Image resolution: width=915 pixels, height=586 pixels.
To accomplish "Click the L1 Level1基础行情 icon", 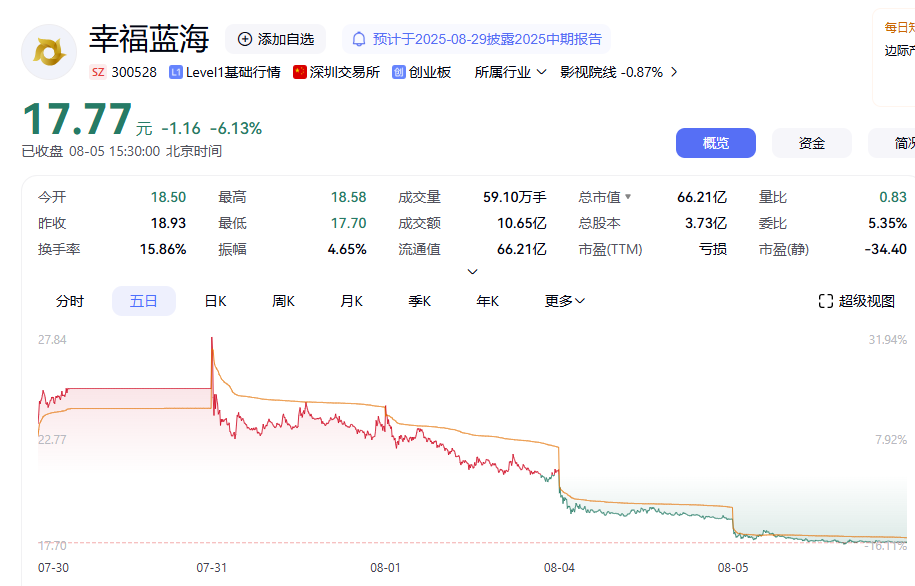I will click(174, 72).
